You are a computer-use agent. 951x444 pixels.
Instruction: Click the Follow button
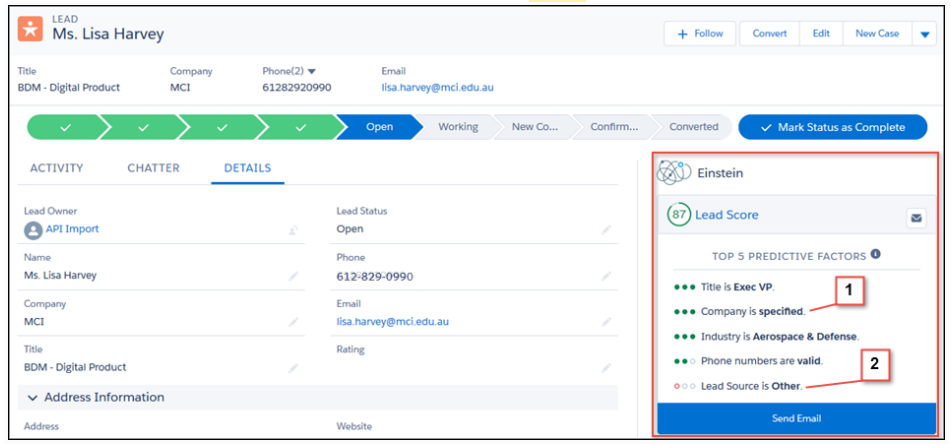(x=700, y=34)
